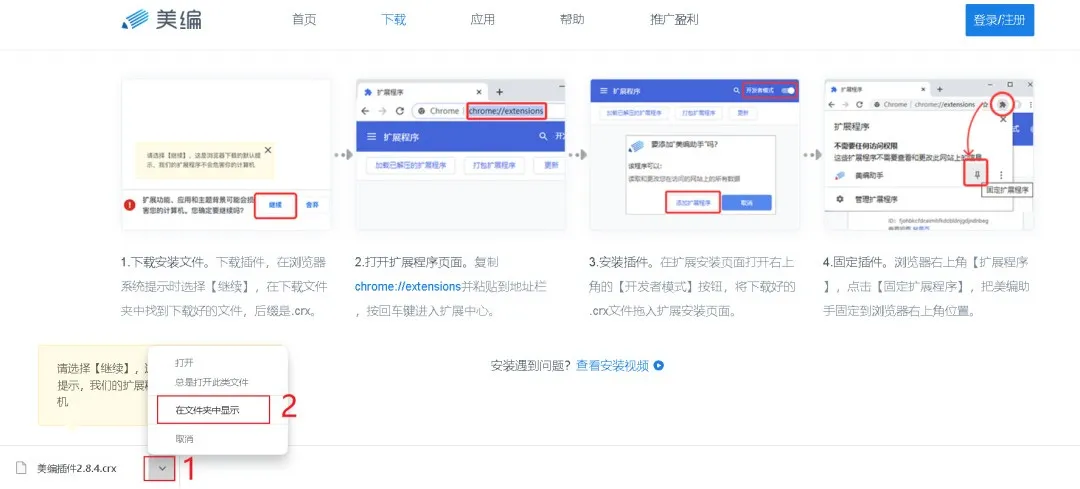Click the 安装遇到问题? text
Viewport: 1080px width, 489px height.
pyautogui.click(x=531, y=366)
